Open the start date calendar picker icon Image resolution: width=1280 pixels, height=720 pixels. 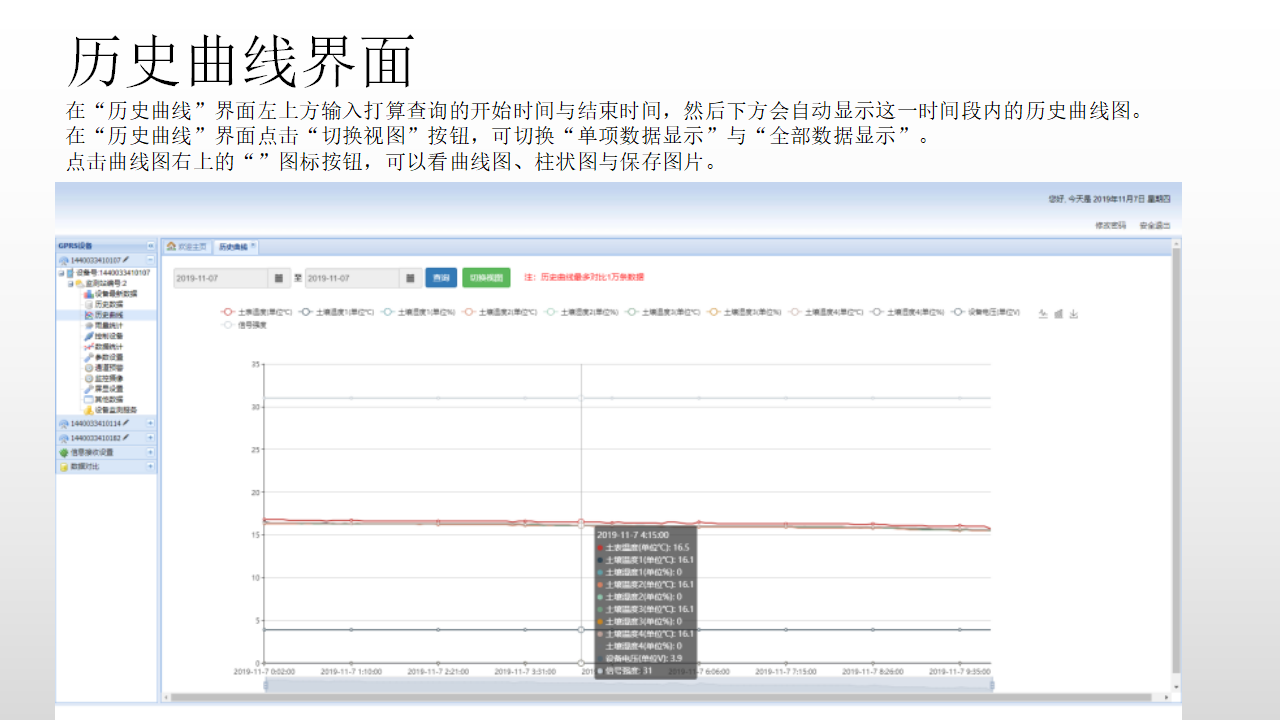(279, 277)
